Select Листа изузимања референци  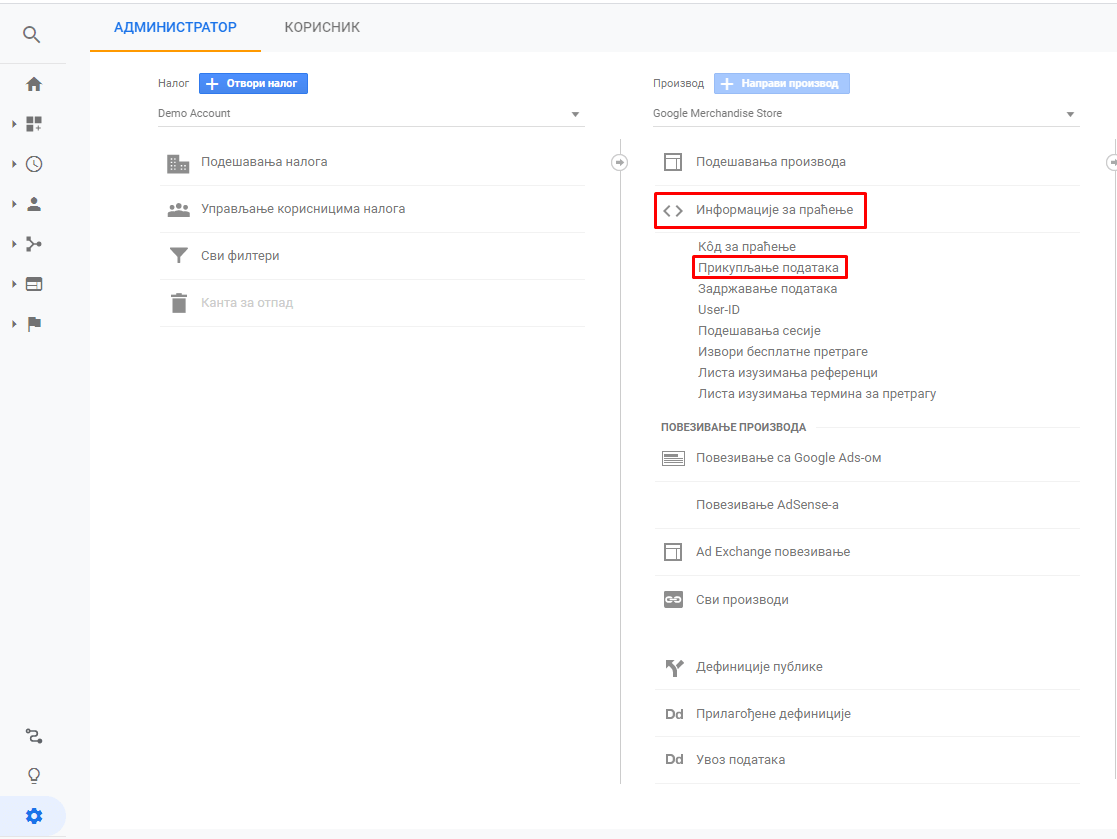(x=788, y=372)
